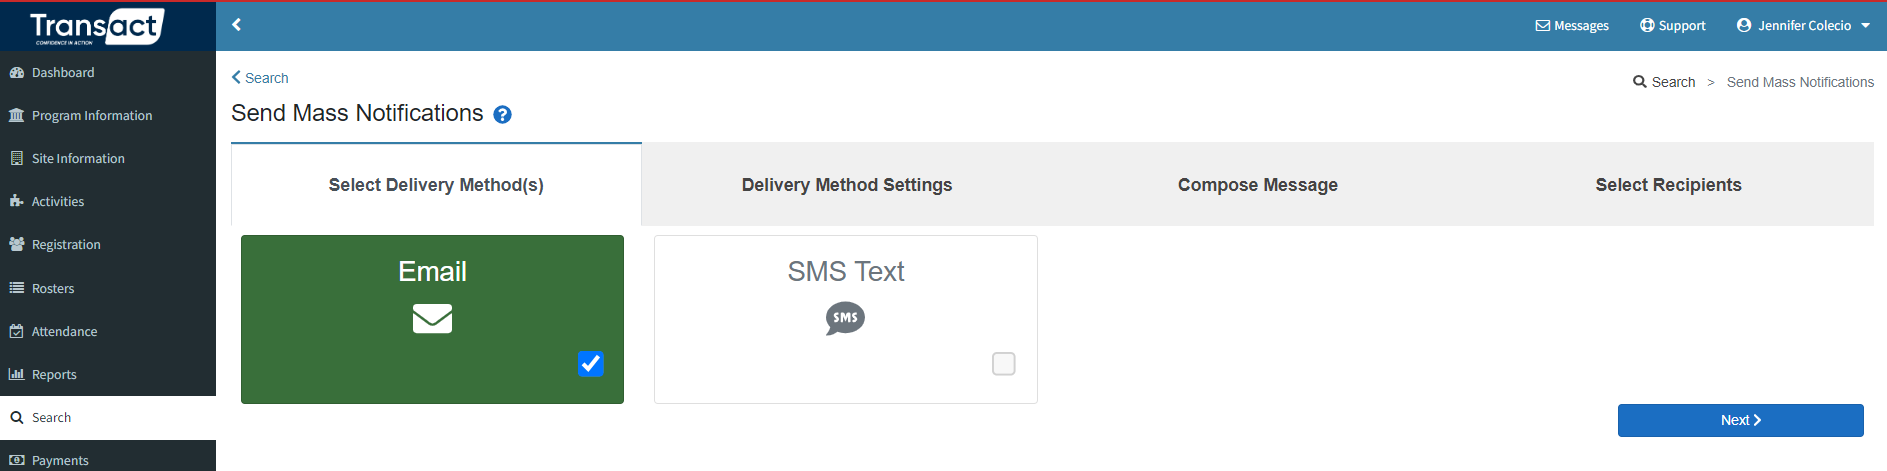Open Reports in the sidebar
The height and width of the screenshot is (471, 1887).
click(x=108, y=375)
